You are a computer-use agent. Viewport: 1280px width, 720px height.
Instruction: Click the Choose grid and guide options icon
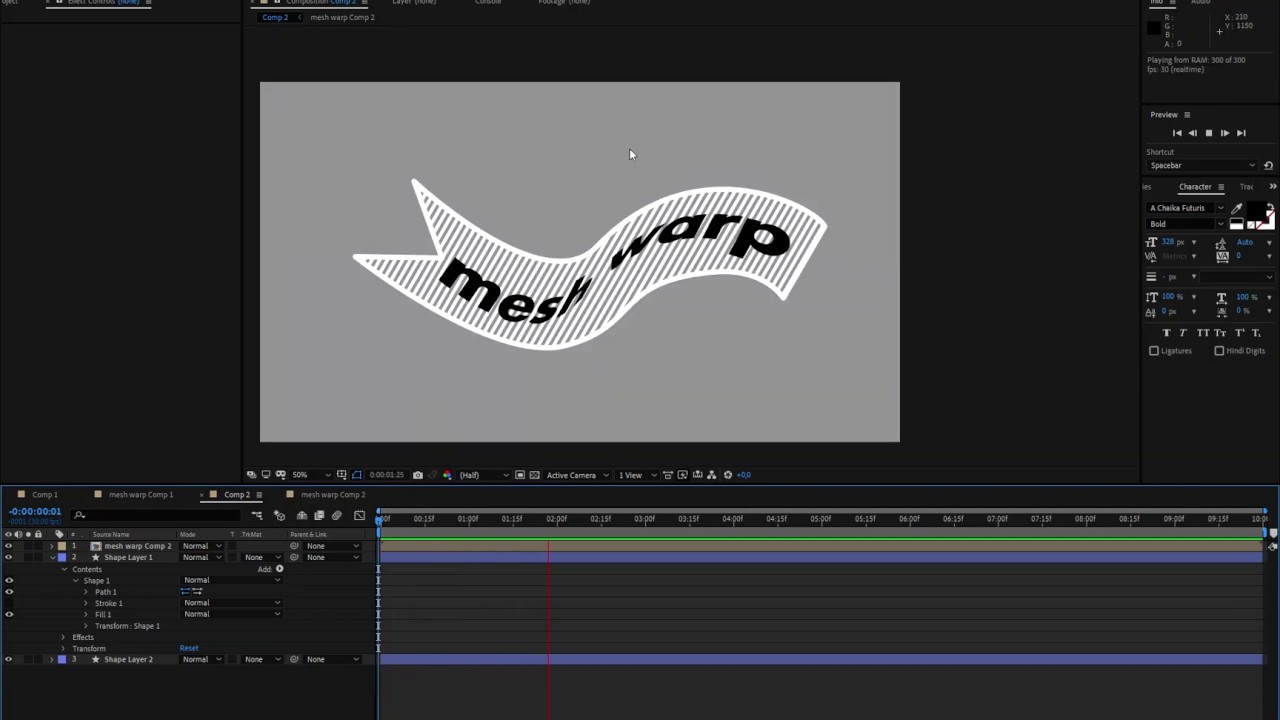[342, 475]
